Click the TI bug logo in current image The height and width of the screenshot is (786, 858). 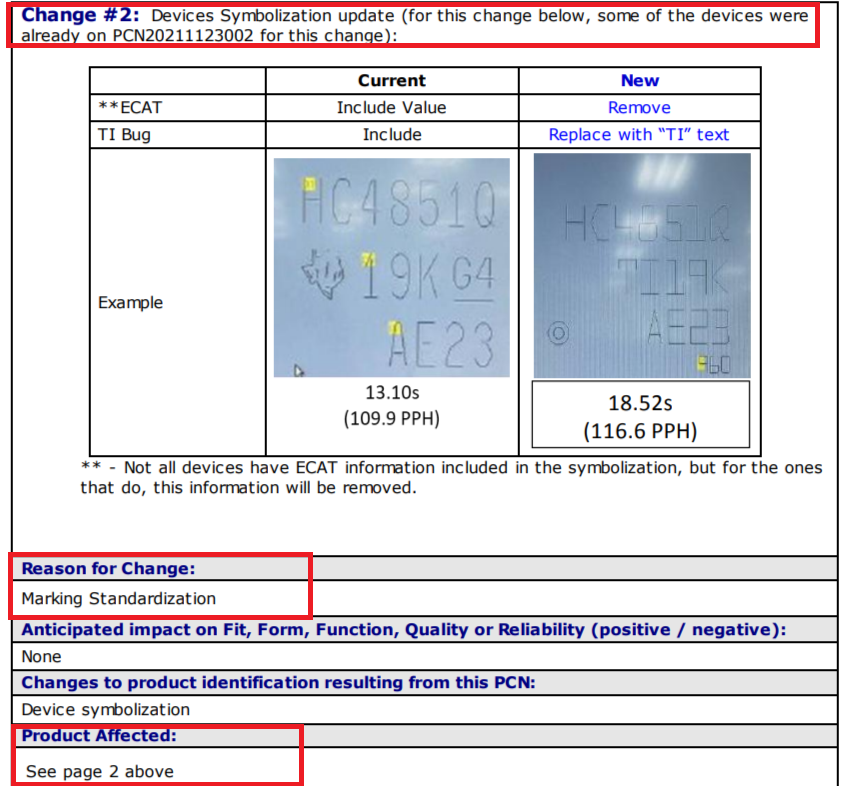pyautogui.click(x=323, y=274)
